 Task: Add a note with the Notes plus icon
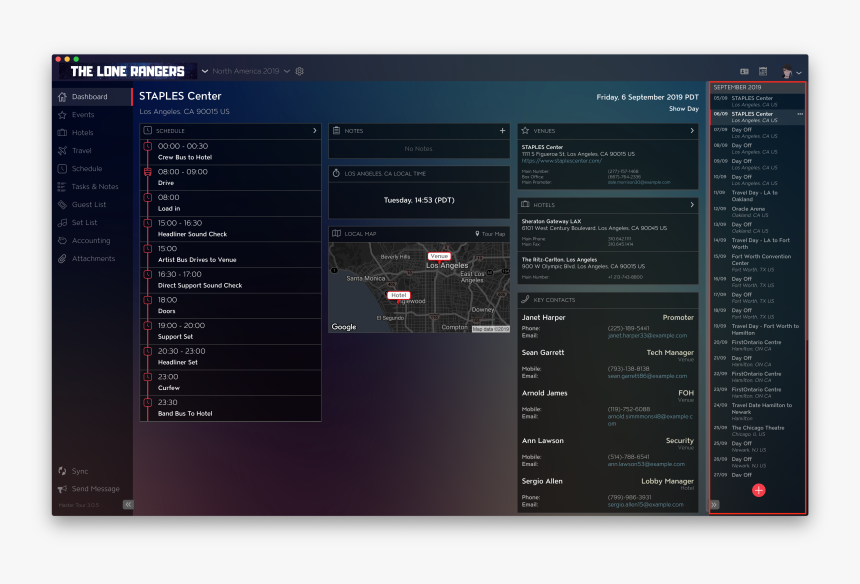pyautogui.click(x=502, y=131)
